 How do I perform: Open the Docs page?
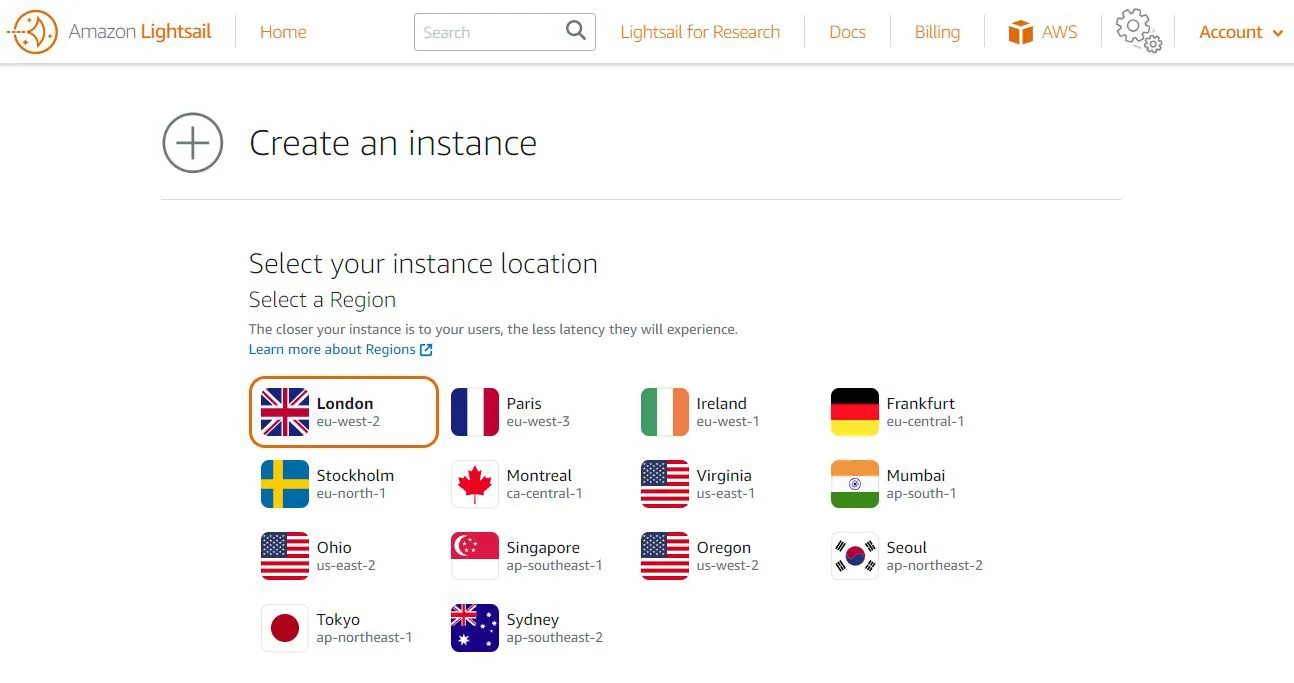847,32
